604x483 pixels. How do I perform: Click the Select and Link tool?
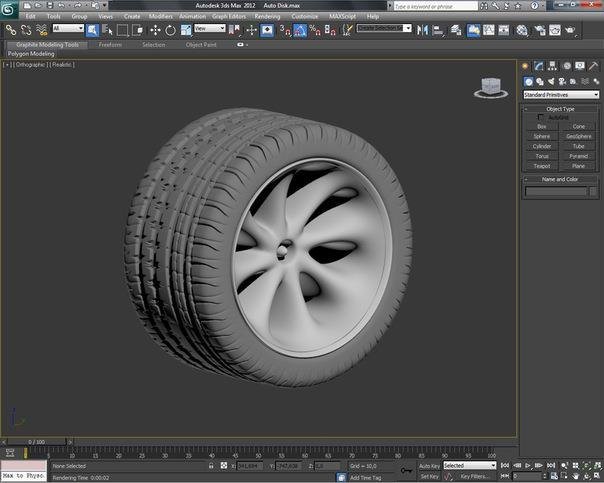click(x=11, y=30)
